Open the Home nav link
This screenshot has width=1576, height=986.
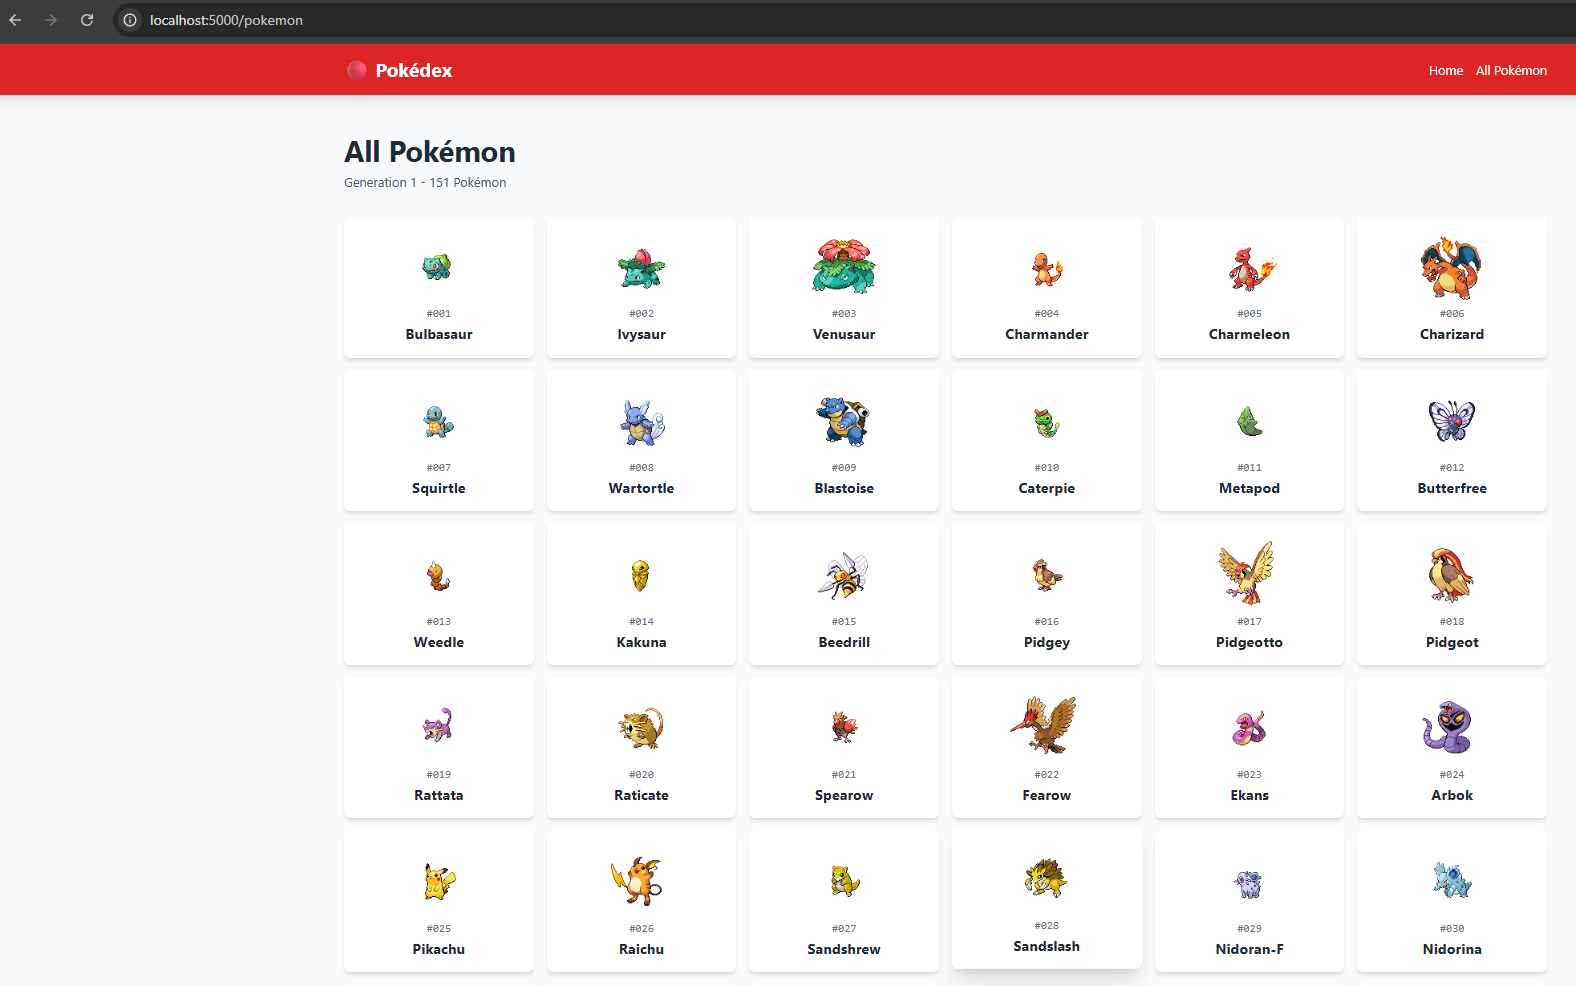point(1445,70)
